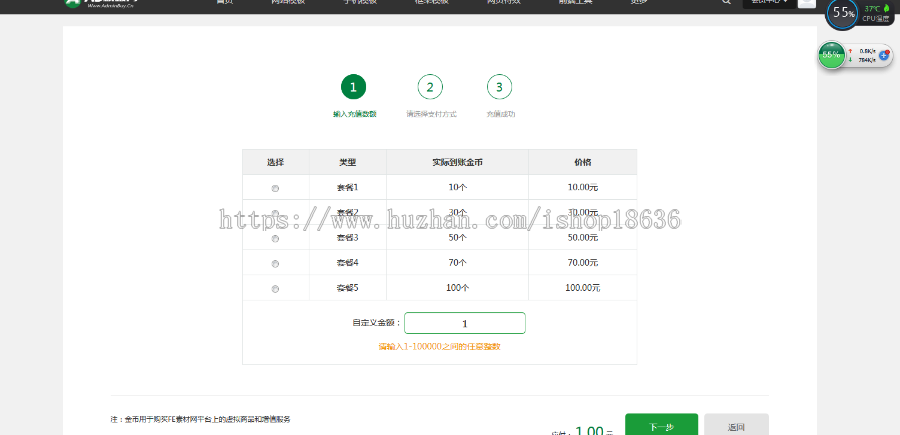Click the 套餐5 type cell

[x=348, y=288]
